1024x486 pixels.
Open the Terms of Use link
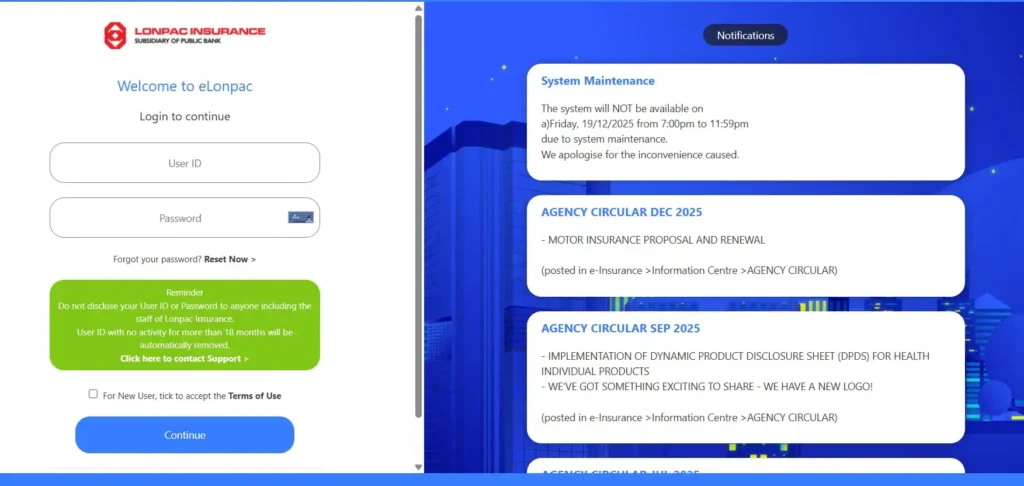pos(255,396)
